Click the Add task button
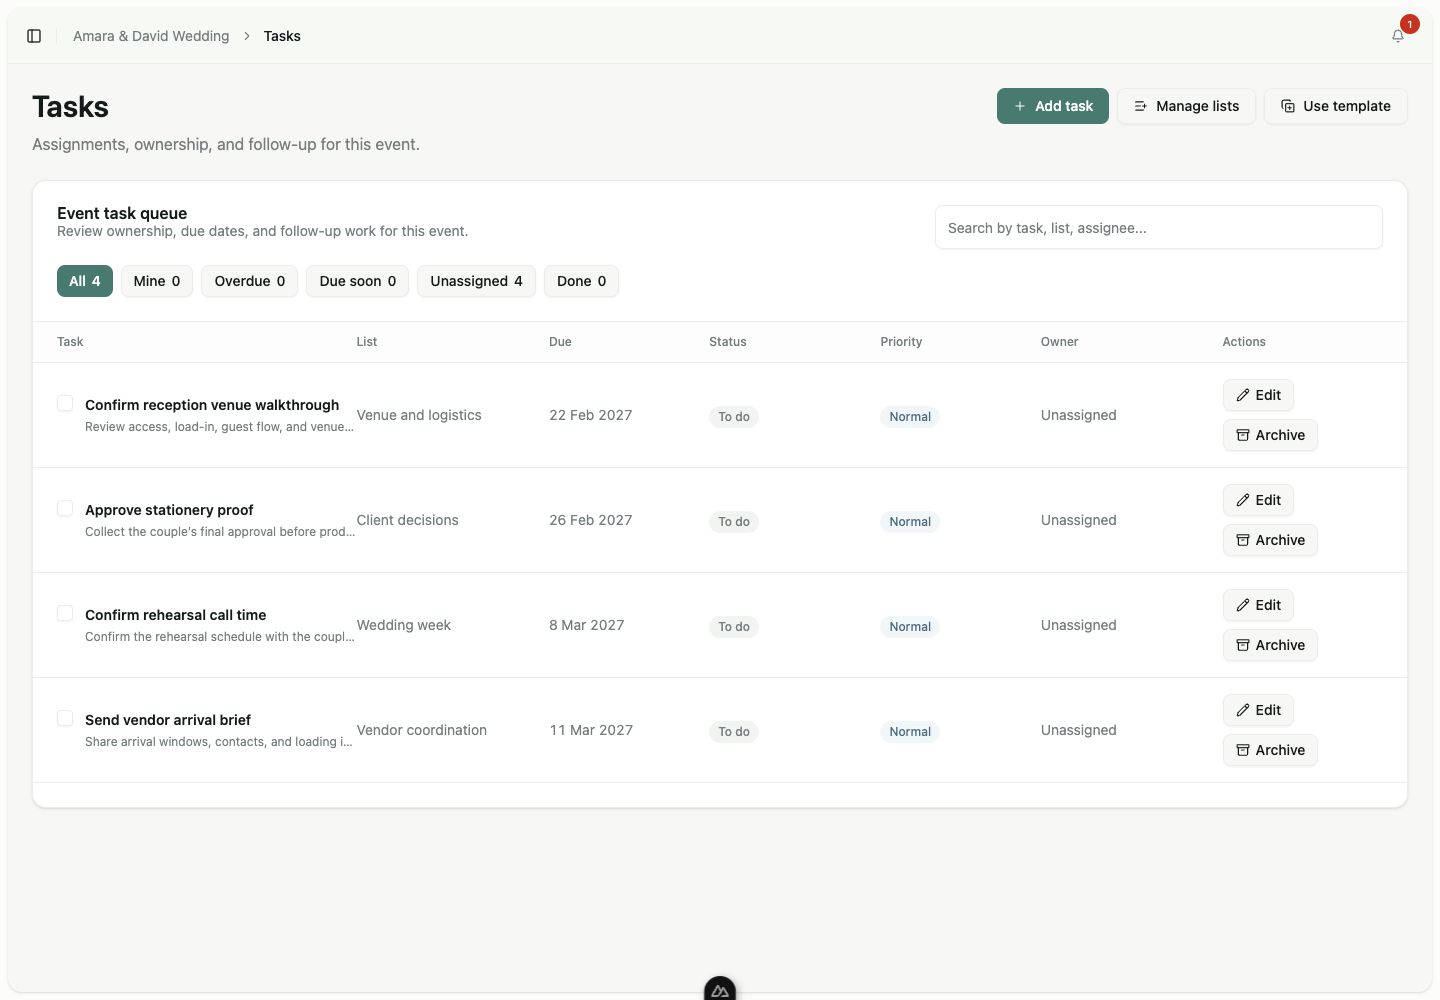 1052,106
